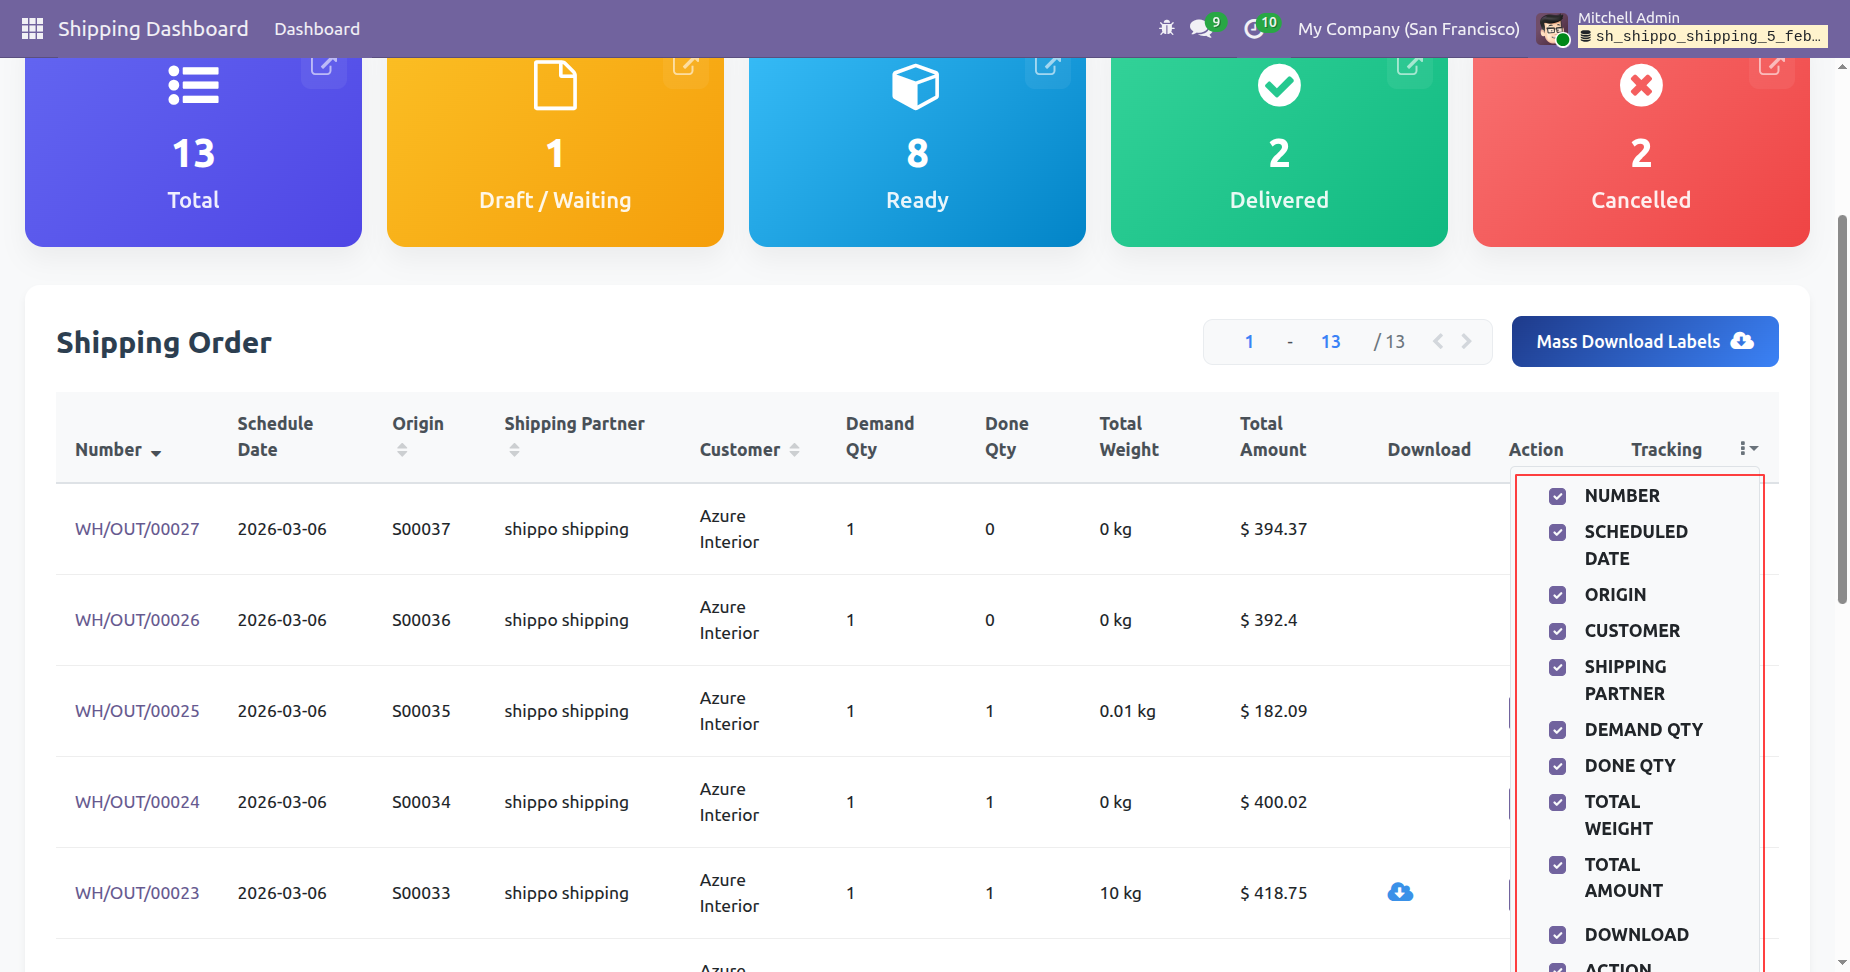This screenshot has height=972, width=1850.
Task: Open the Ready card's external link icon
Action: [1047, 67]
